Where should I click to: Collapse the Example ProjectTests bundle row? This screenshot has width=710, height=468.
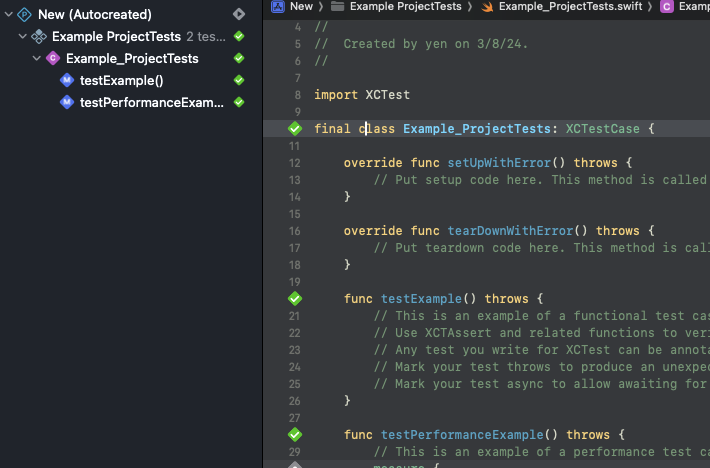(x=22, y=36)
